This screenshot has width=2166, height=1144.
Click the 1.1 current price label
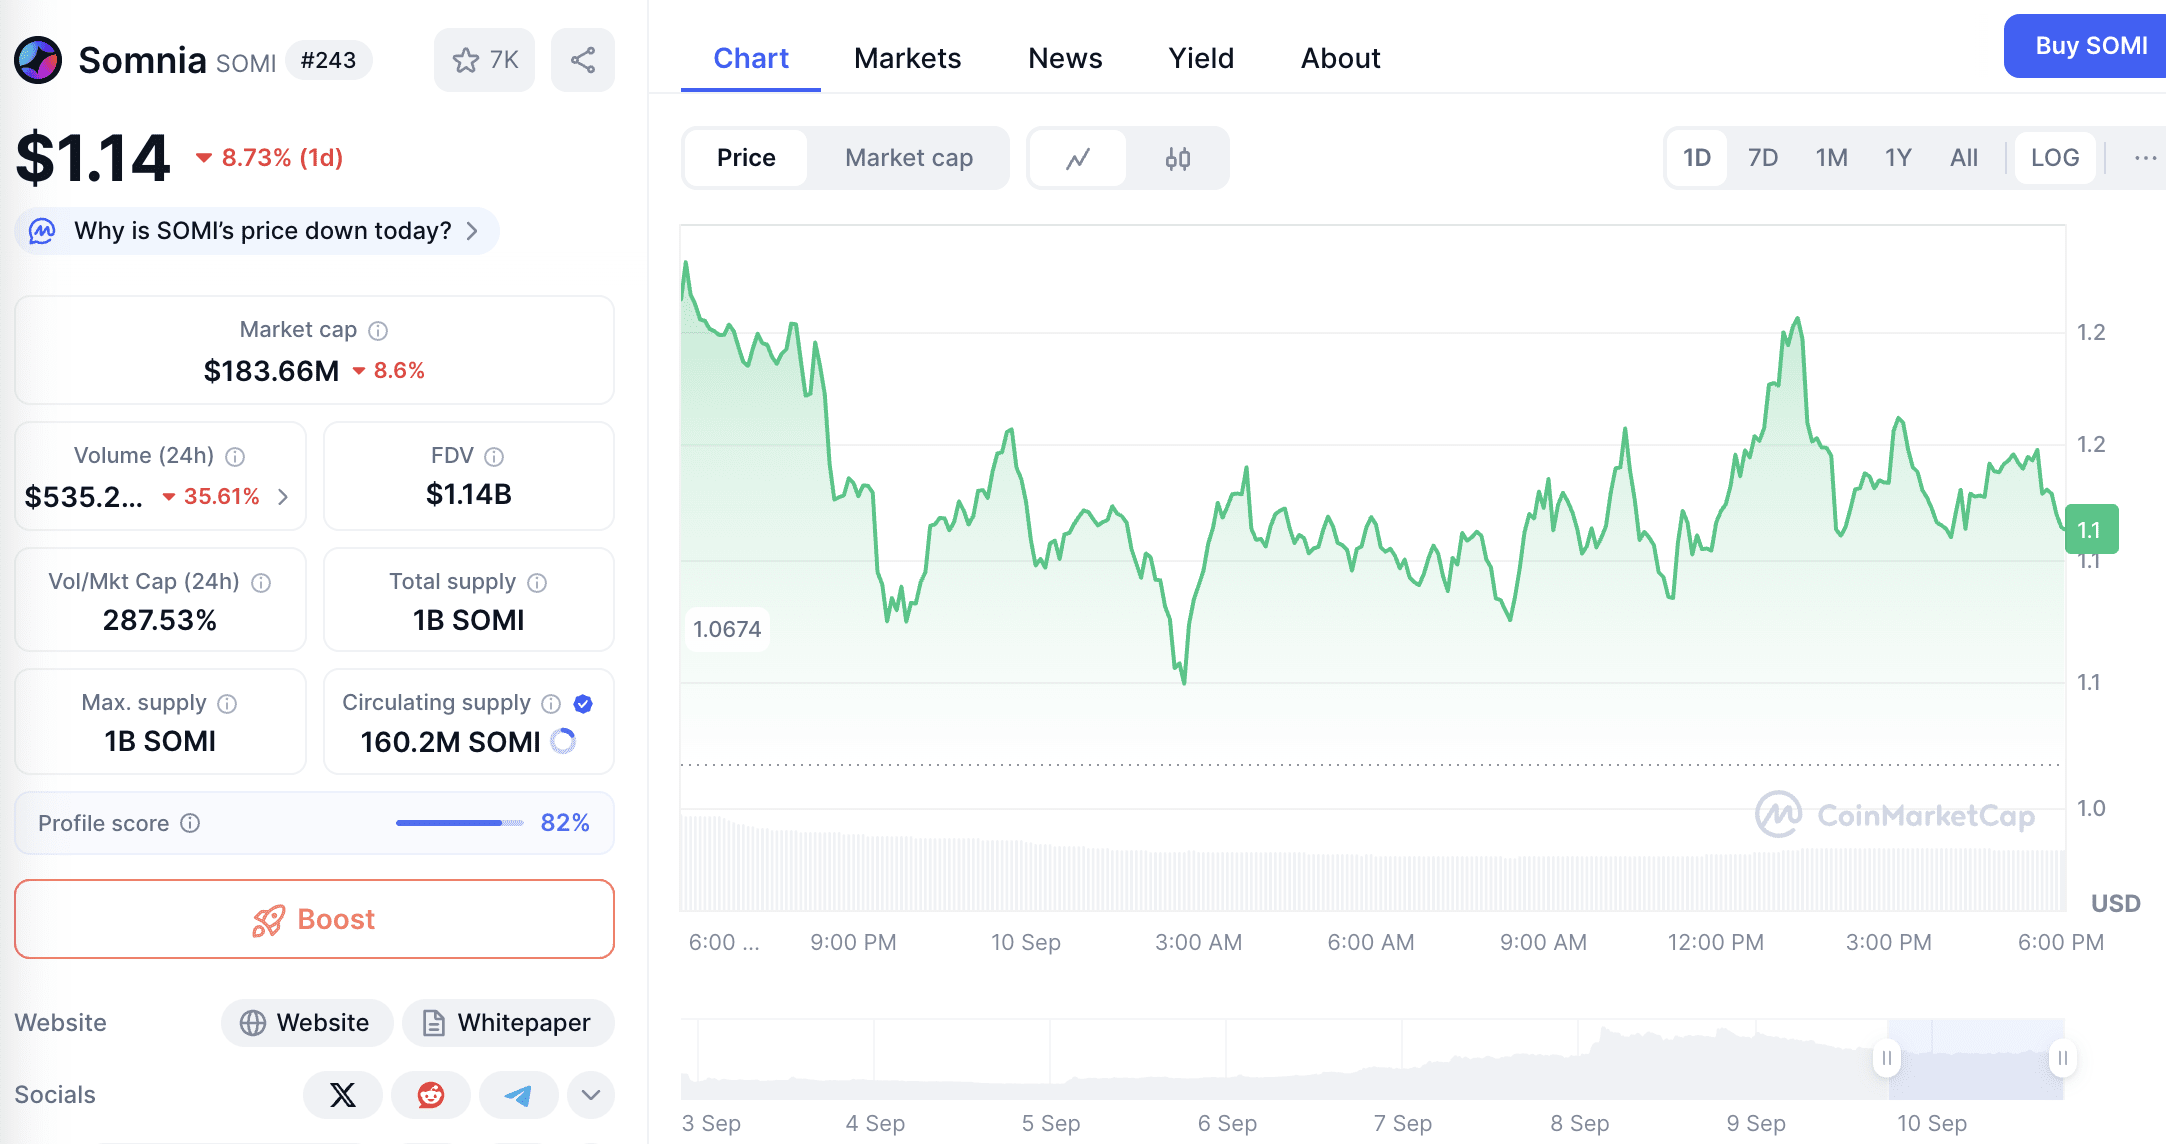pos(2091,529)
